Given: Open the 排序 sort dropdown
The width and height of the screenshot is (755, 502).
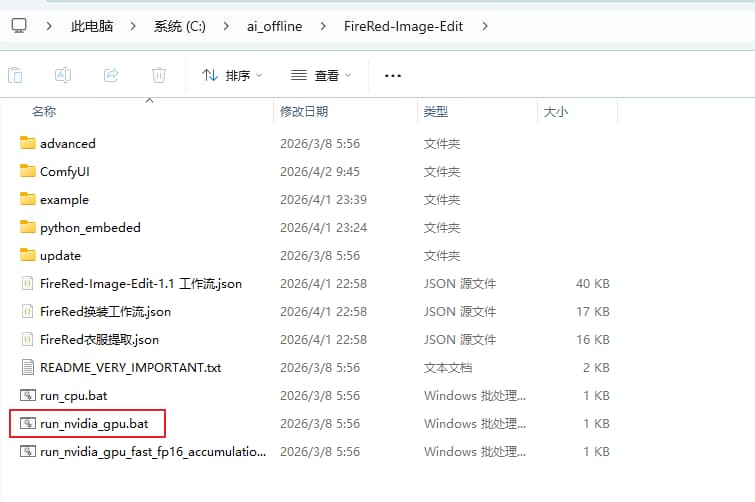Looking at the screenshot, I should click(232, 76).
